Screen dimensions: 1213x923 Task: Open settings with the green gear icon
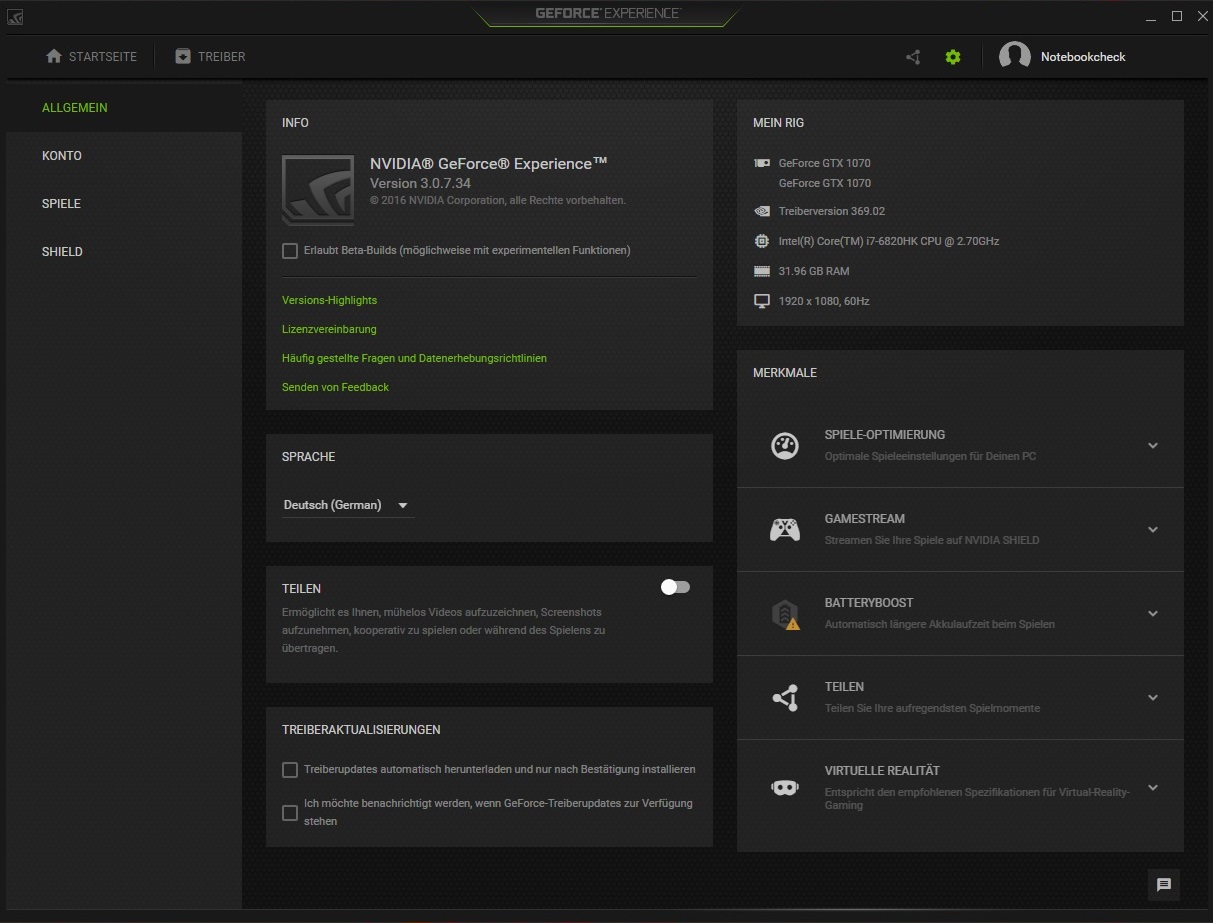point(953,57)
